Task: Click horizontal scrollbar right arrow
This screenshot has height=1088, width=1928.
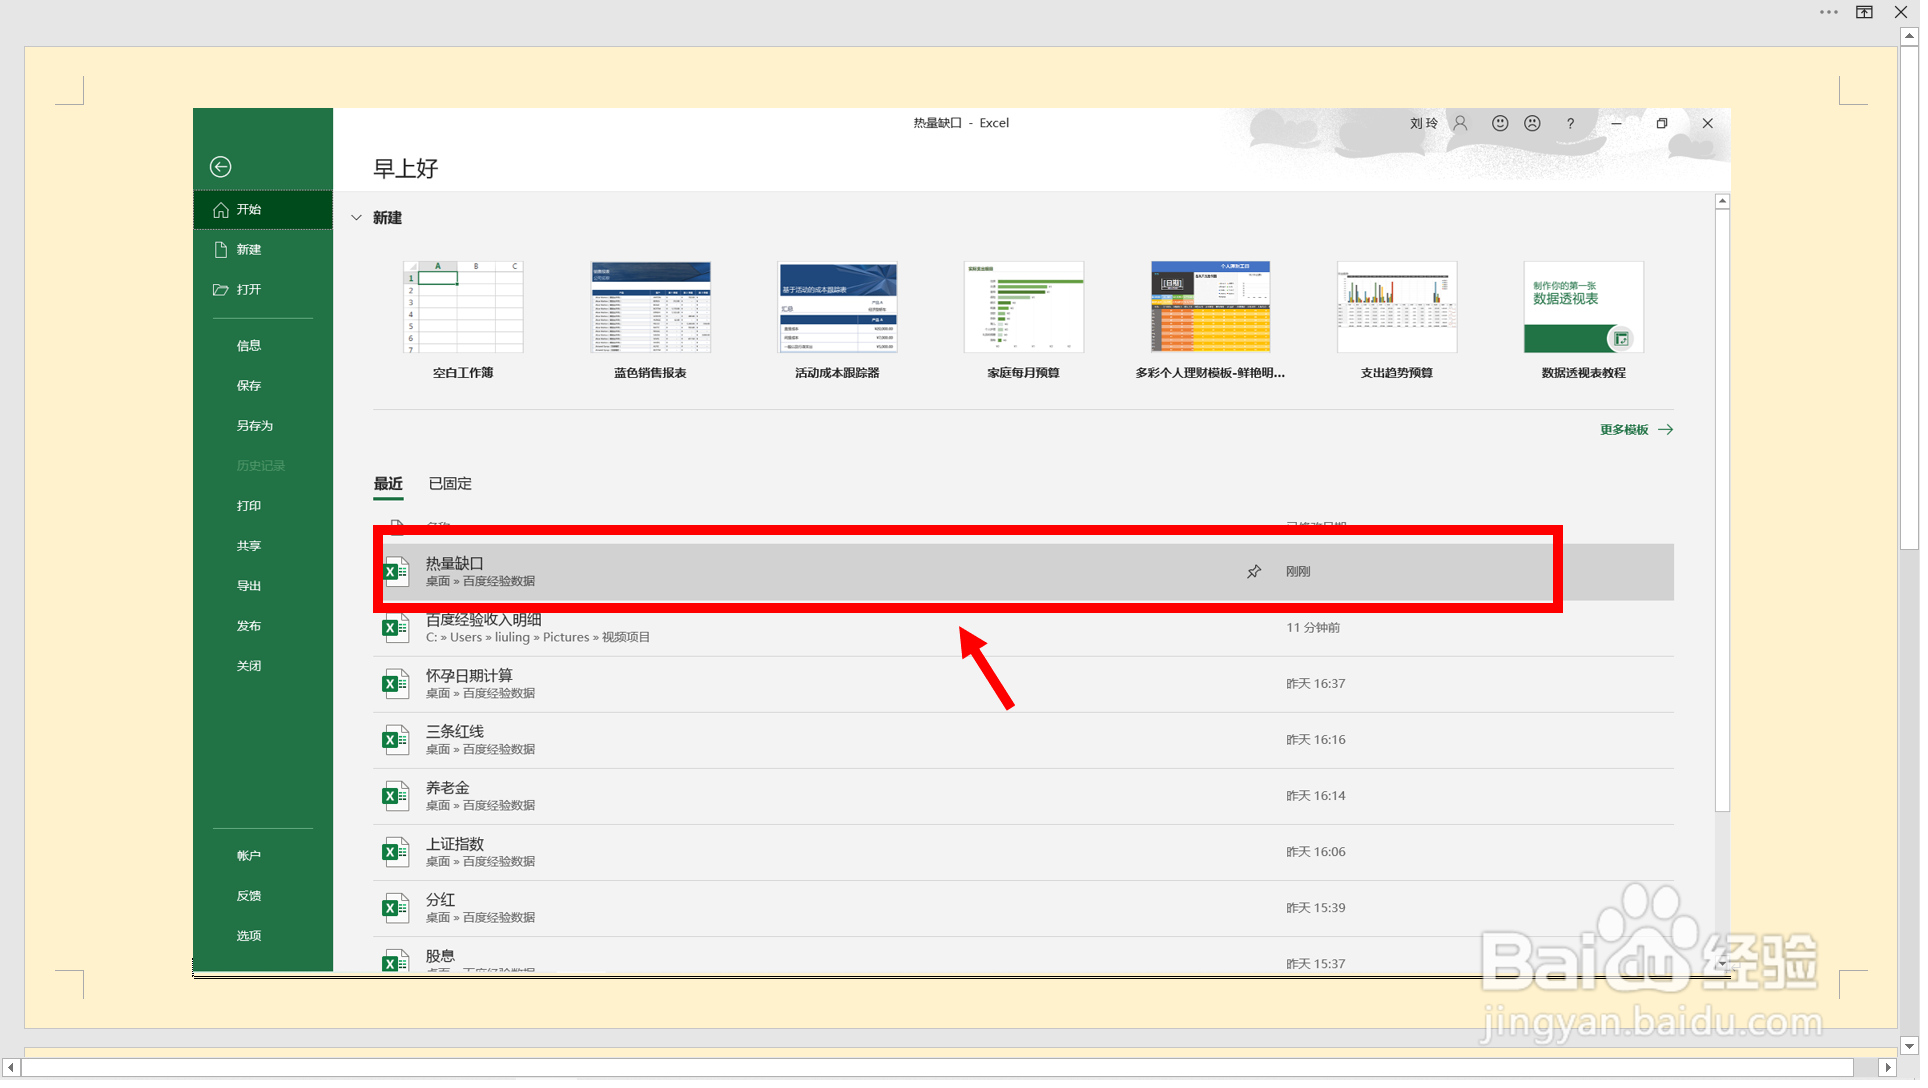Action: pos(1888,1068)
